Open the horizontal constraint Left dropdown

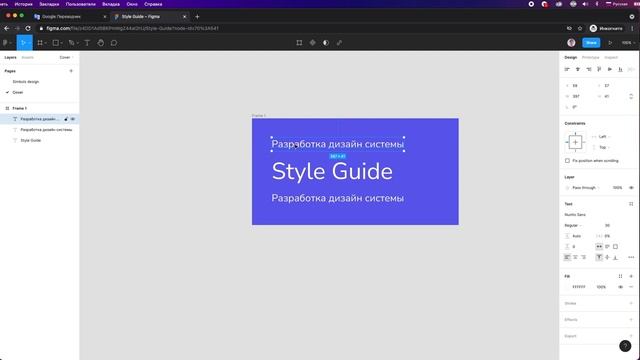(604, 137)
